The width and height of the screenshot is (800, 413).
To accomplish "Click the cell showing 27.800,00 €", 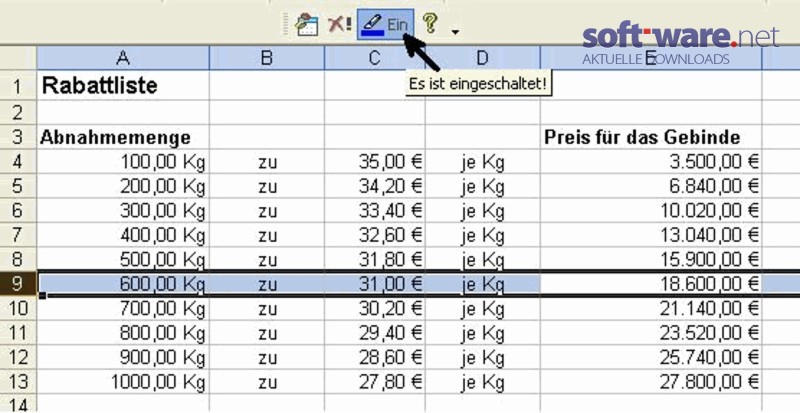I will click(x=651, y=381).
